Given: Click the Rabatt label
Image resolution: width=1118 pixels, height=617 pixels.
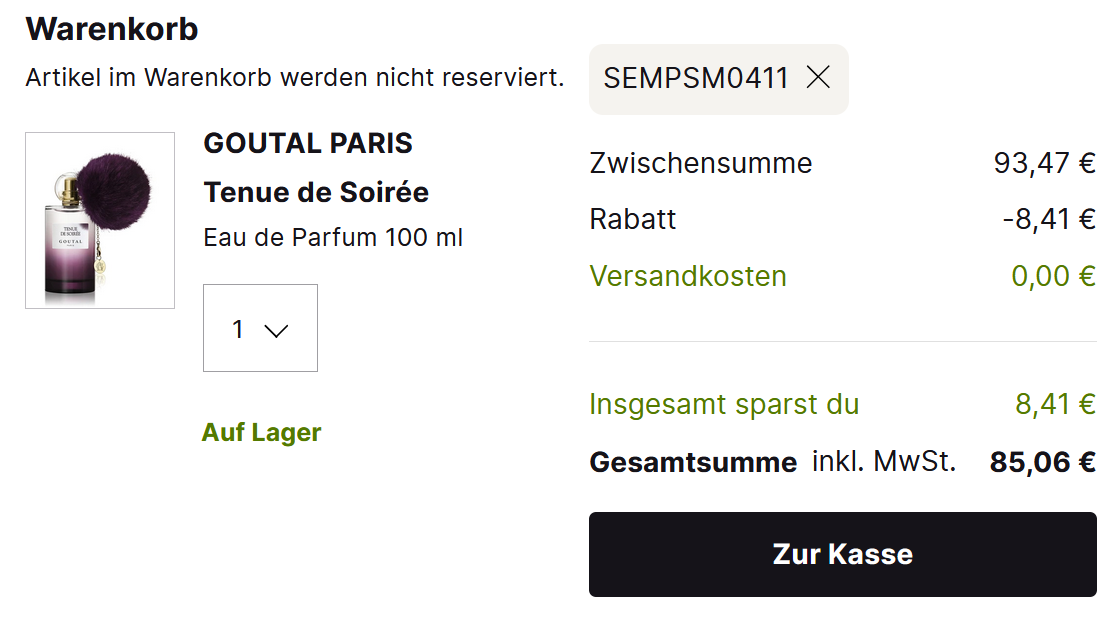Looking at the screenshot, I should click(x=633, y=219).
